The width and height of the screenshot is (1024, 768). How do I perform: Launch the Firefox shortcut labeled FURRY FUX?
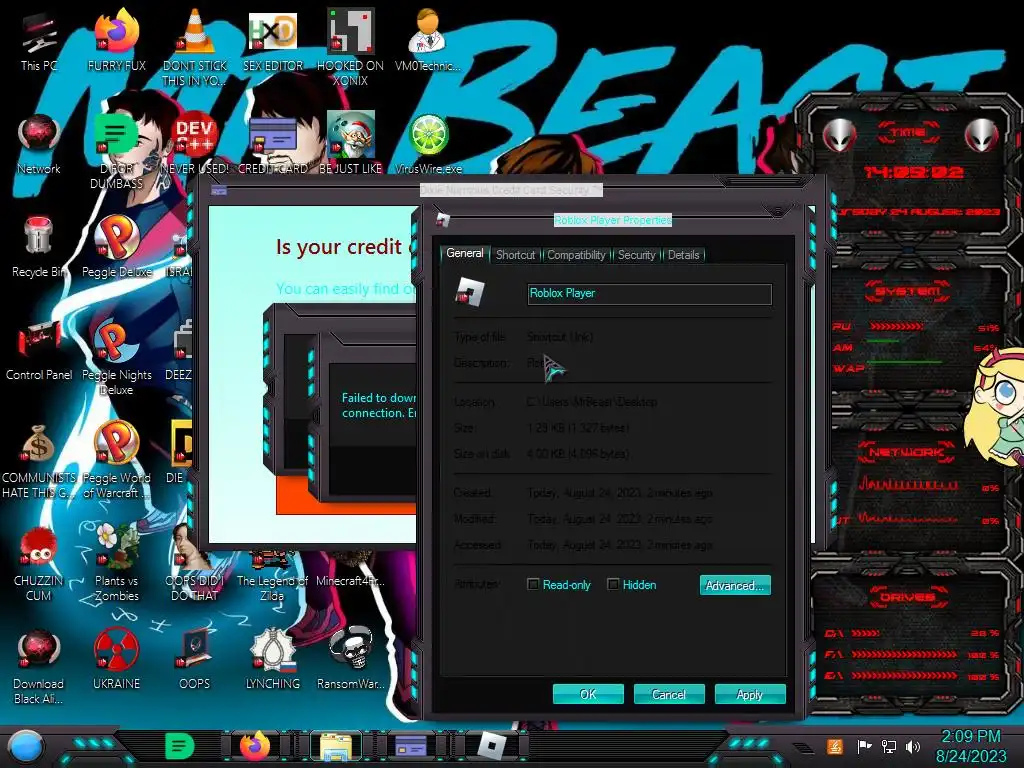click(117, 40)
